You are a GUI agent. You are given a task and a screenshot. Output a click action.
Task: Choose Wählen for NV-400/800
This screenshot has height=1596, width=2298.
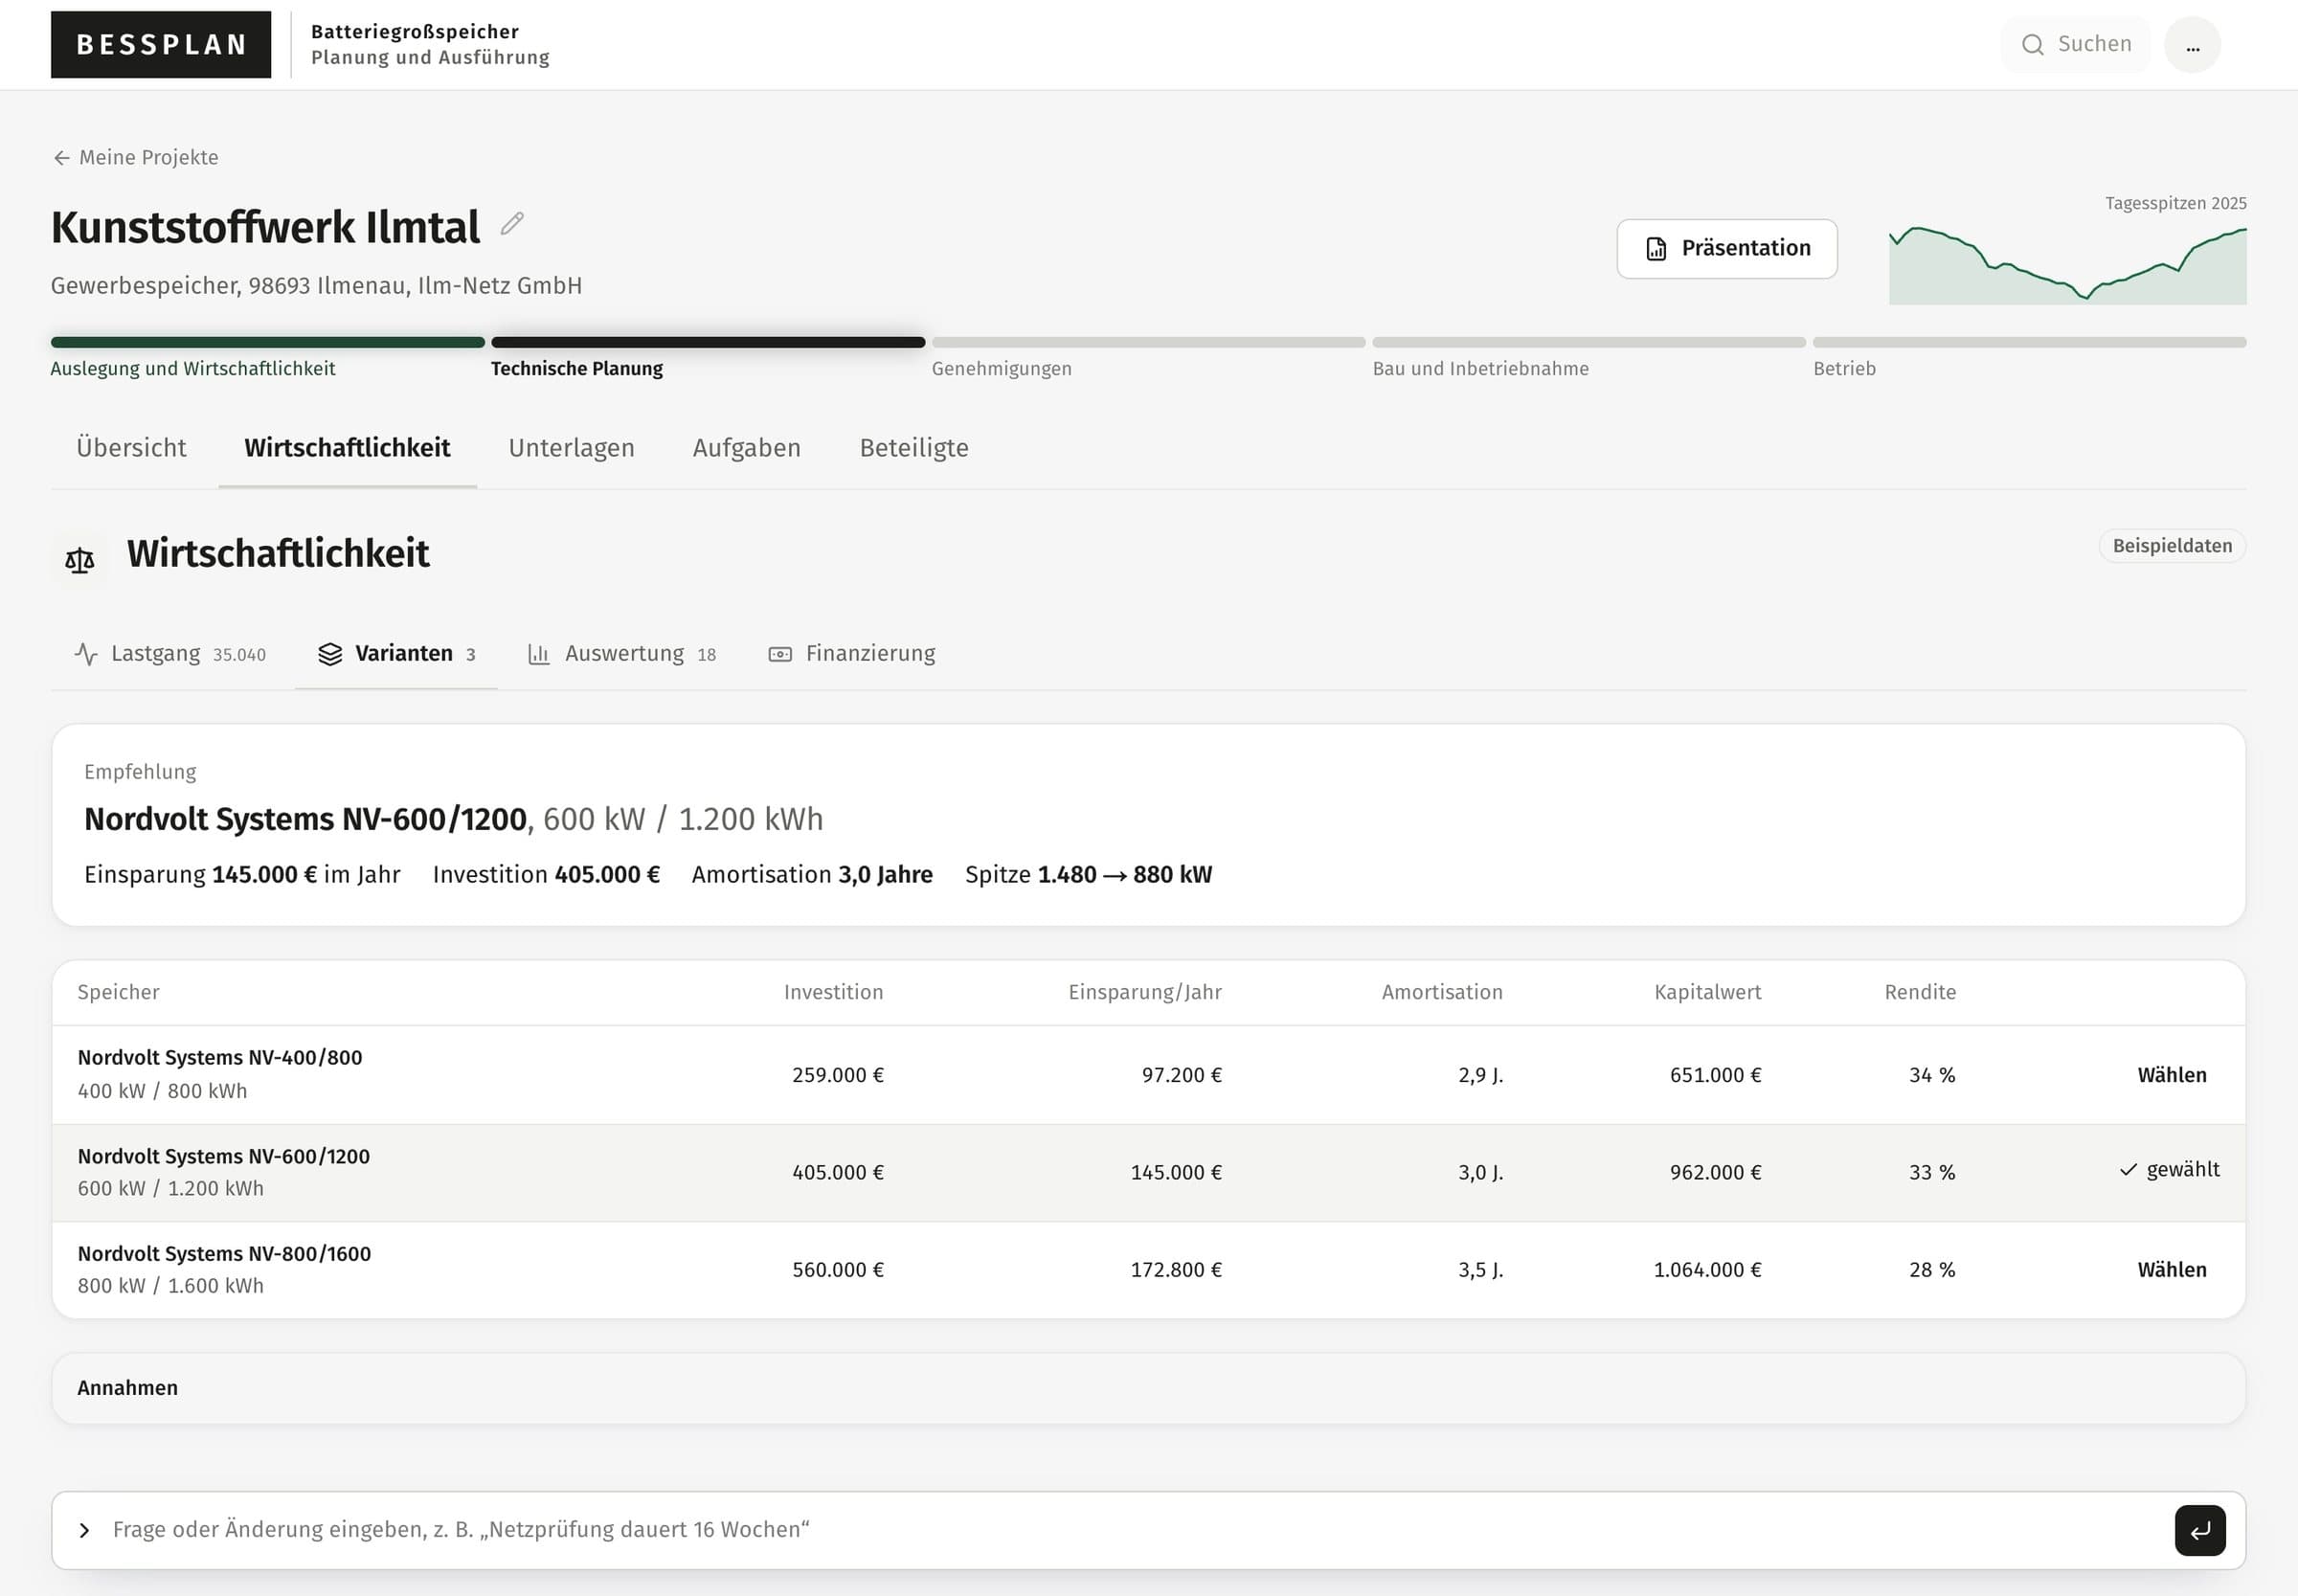click(2171, 1075)
